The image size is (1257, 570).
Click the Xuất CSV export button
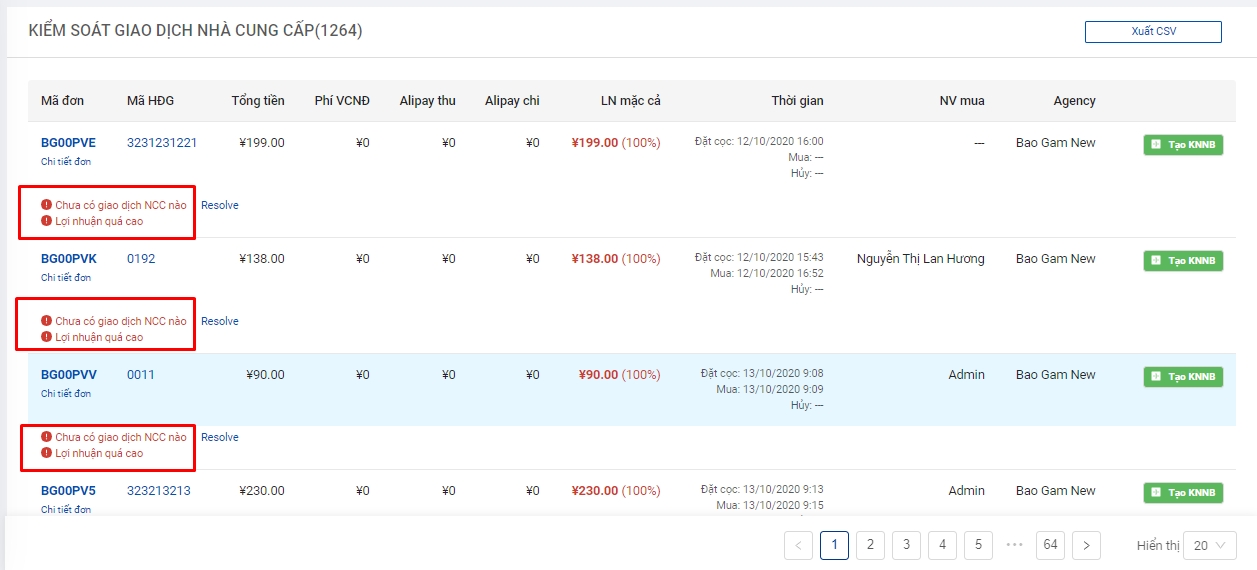pyautogui.click(x=1153, y=32)
